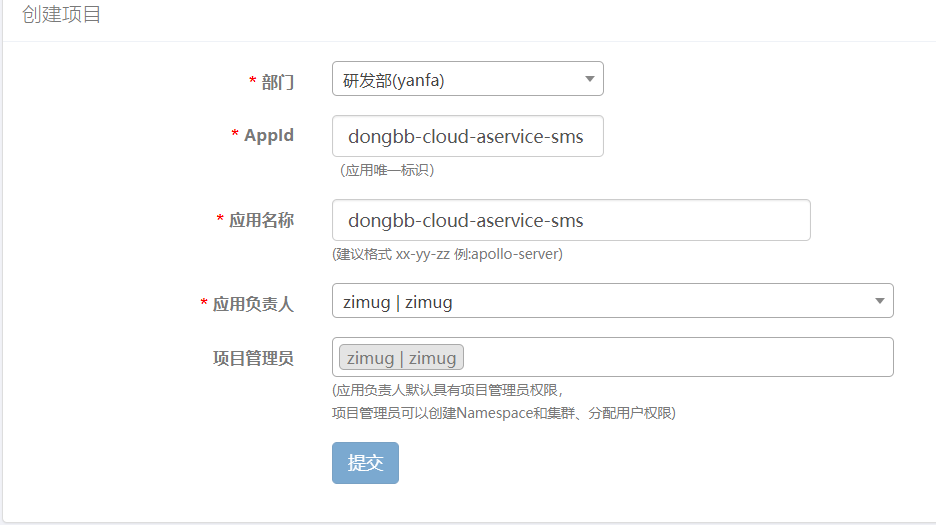This screenshot has width=936, height=525.
Task: Click the AppId field label
Action: (269, 135)
